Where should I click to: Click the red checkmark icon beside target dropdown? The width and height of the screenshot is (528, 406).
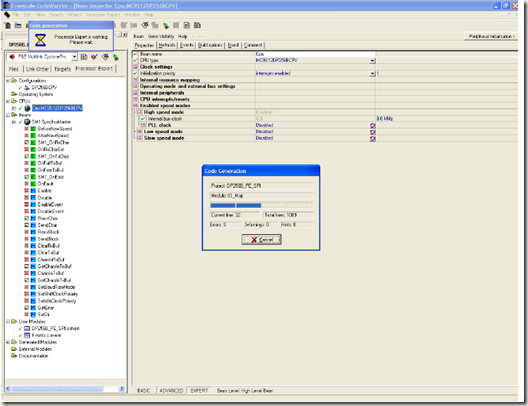click(94, 57)
